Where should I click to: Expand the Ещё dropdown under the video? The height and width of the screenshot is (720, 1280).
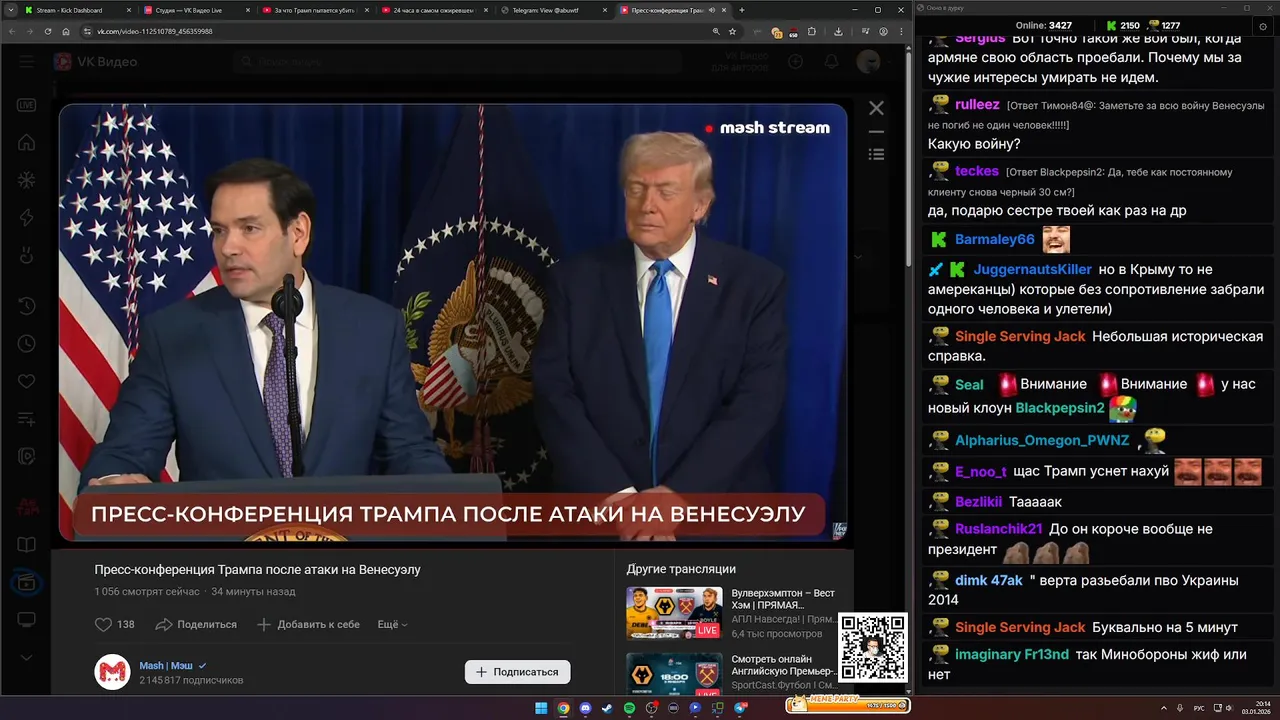click(392, 624)
